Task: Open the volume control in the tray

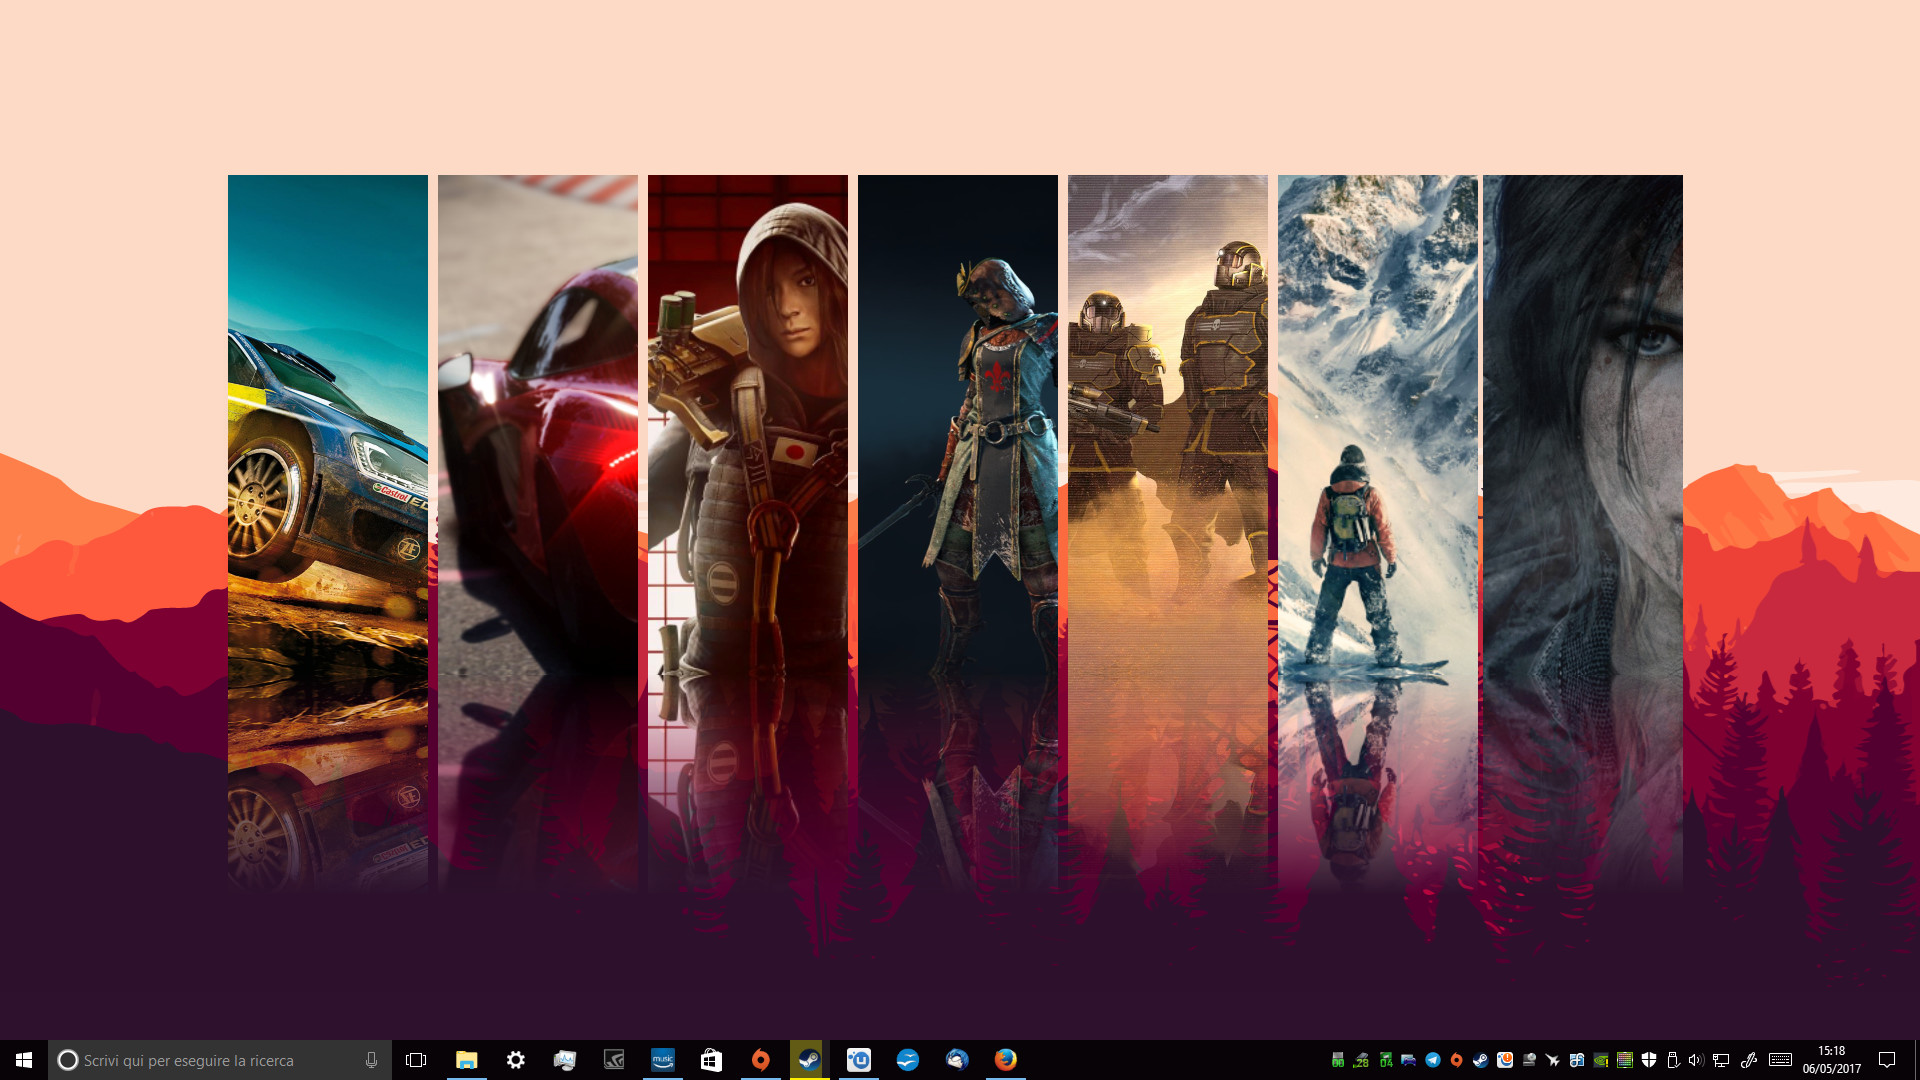Action: click(x=1697, y=1060)
